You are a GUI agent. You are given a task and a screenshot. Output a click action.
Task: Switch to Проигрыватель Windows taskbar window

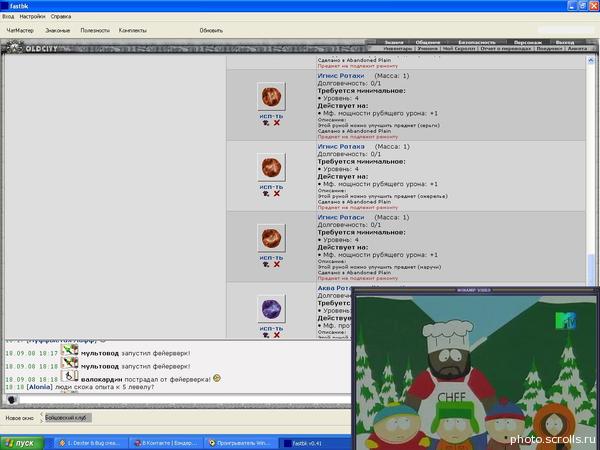point(241,443)
